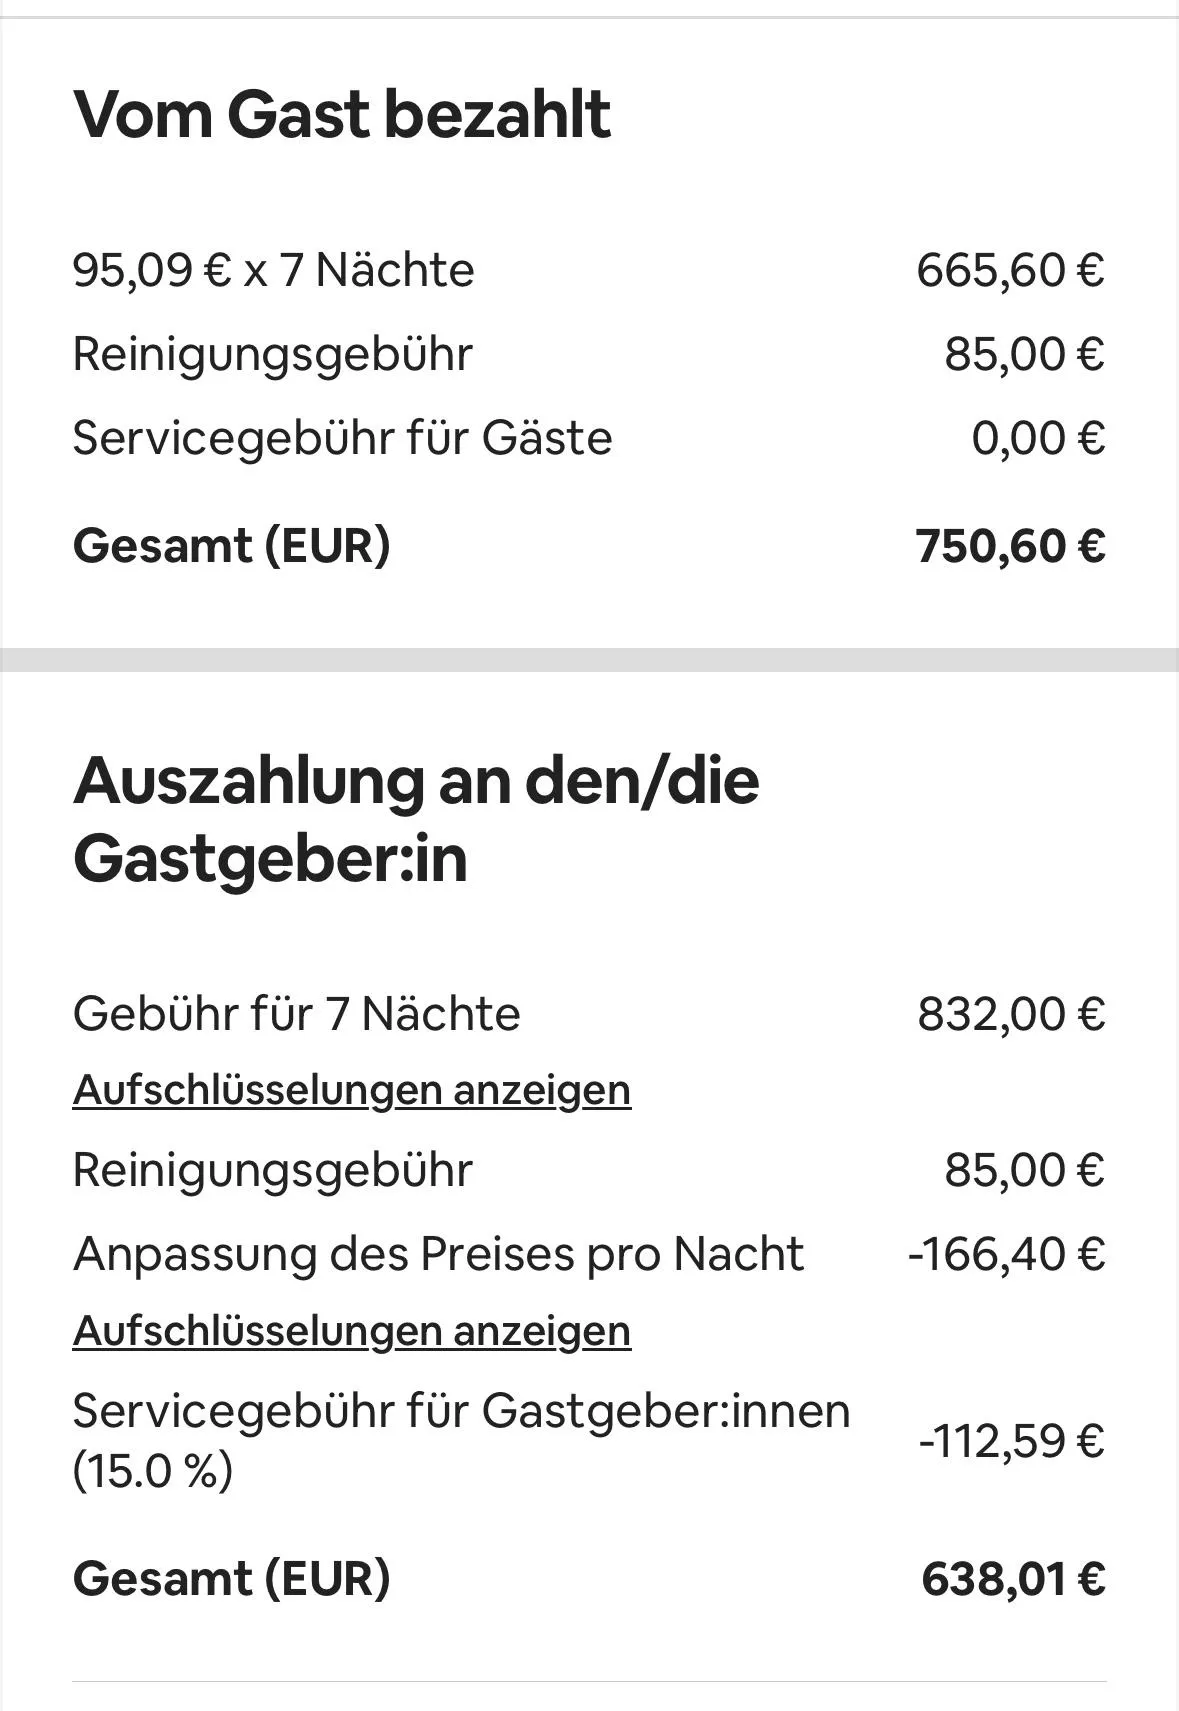This screenshot has width=1179, height=1711.
Task: Click the 832,00 € host fee amount
Action: (1012, 1014)
